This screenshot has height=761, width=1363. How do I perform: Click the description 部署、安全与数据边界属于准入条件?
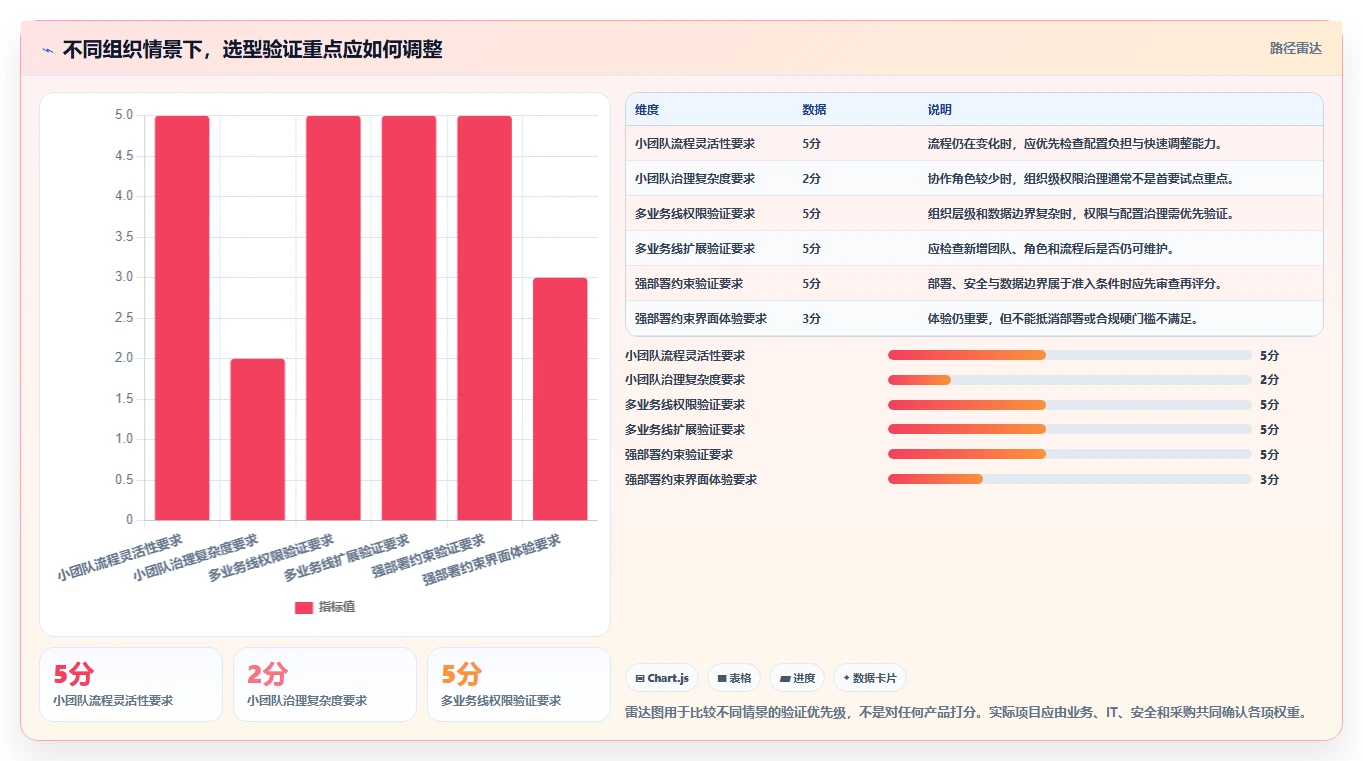[x=1075, y=284]
